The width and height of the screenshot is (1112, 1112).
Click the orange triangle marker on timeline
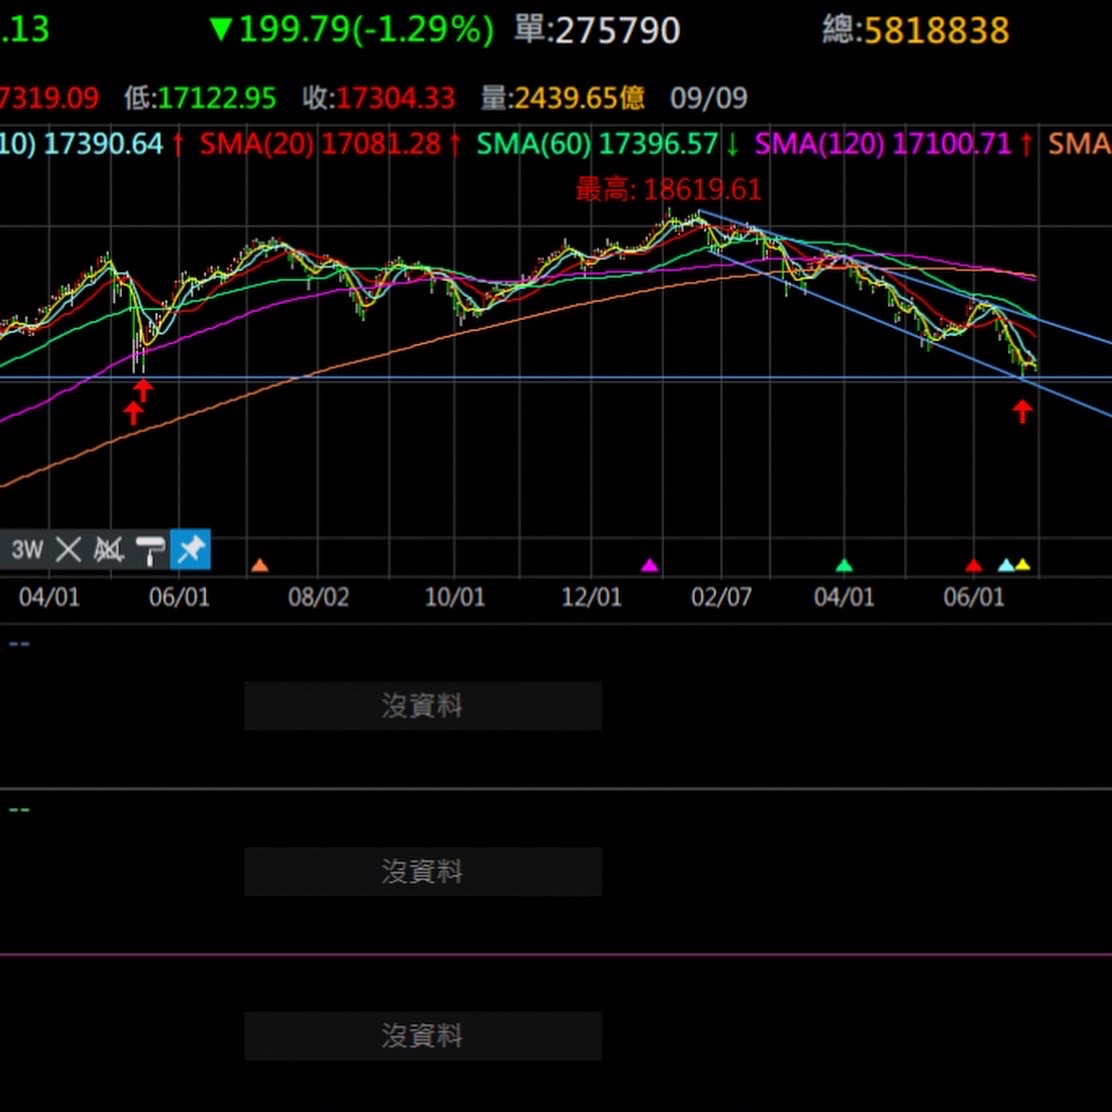[260, 565]
